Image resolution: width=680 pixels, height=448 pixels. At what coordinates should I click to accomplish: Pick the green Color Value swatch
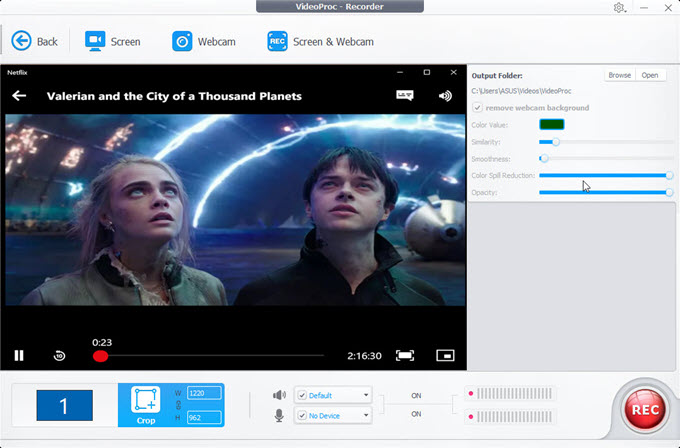point(552,125)
